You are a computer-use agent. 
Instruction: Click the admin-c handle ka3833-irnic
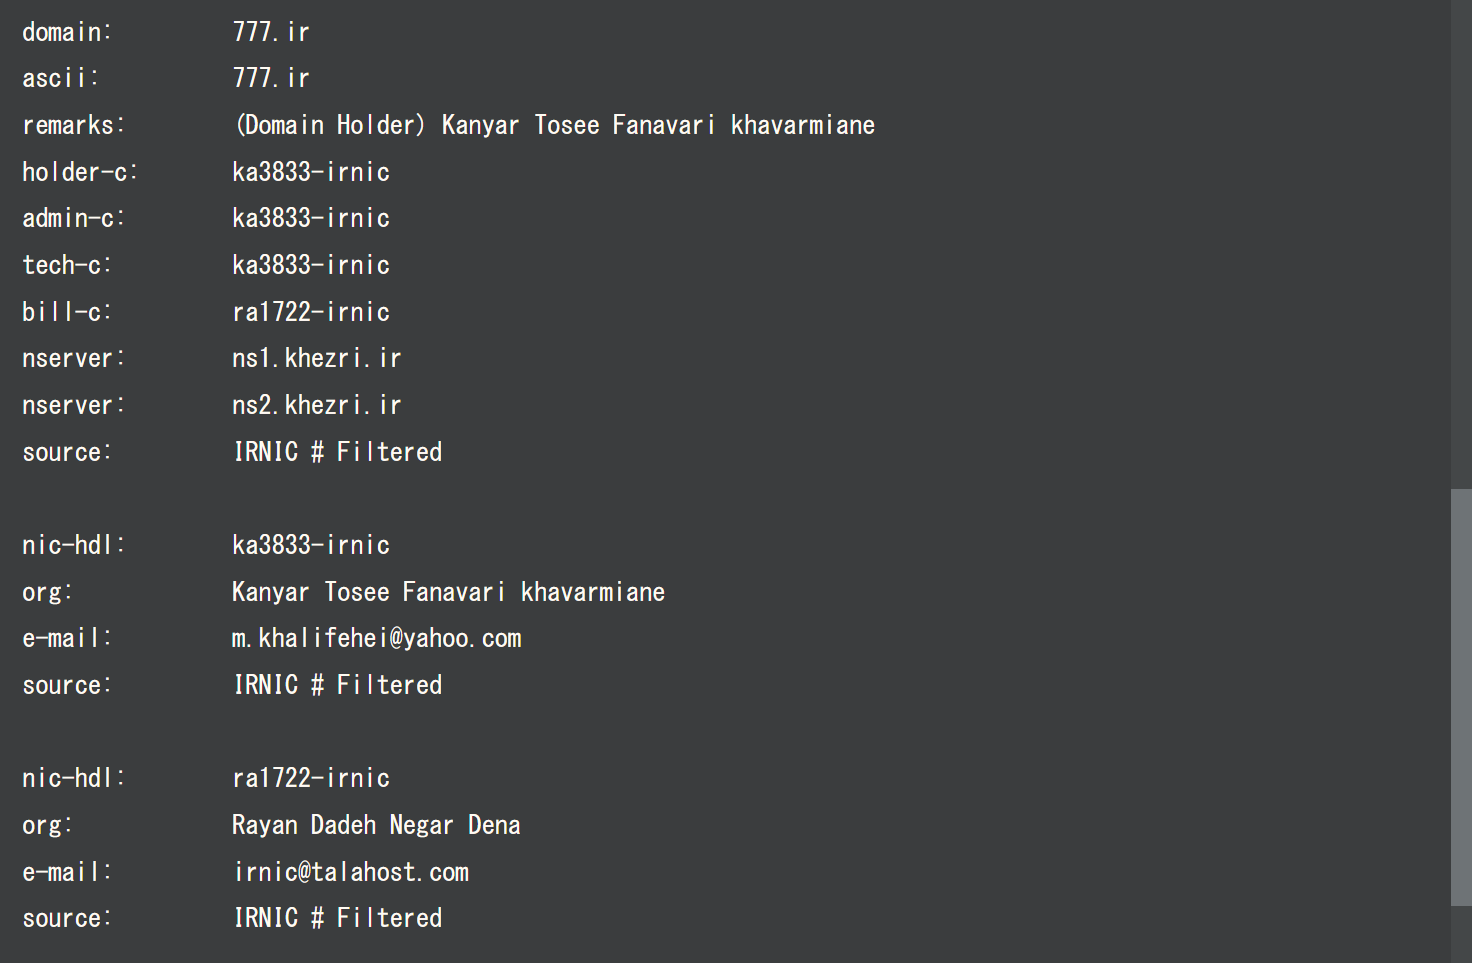pyautogui.click(x=311, y=218)
